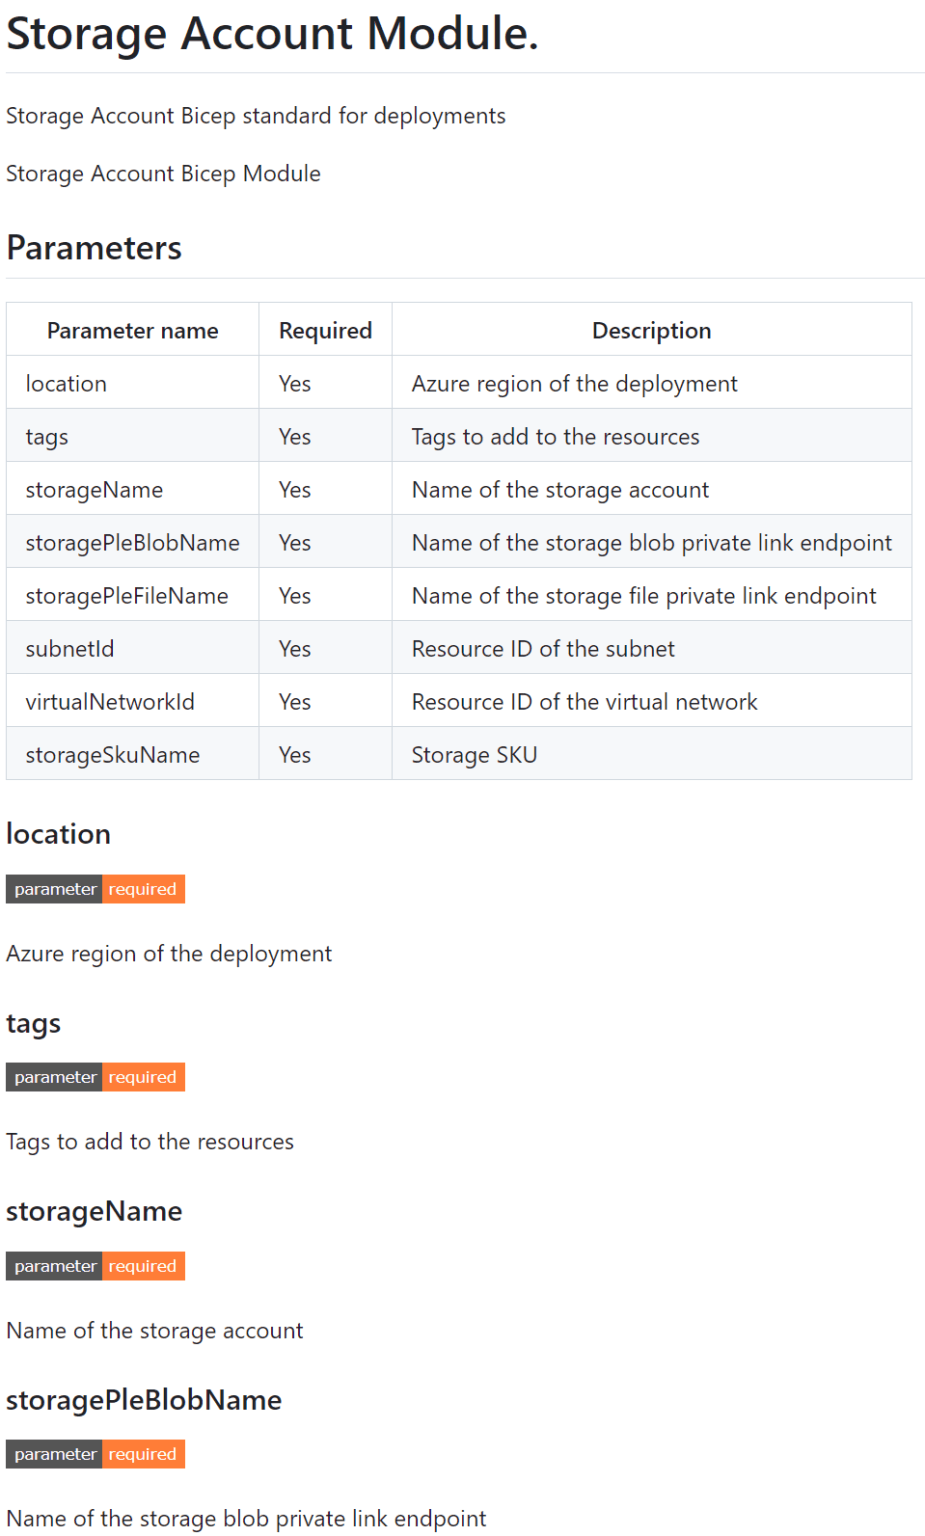Click the parameter badge under storageName heading
Image resolution: width=925 pixels, height=1536 pixels.
pyautogui.click(x=54, y=1266)
